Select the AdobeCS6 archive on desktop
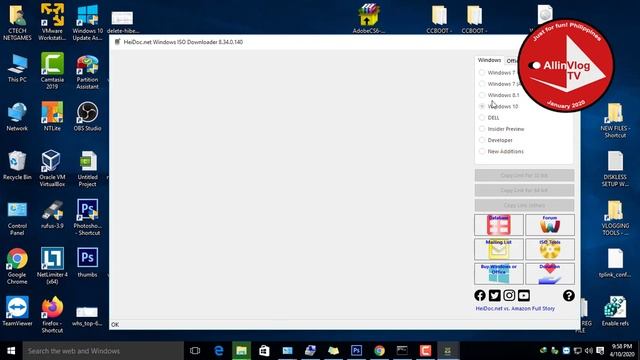The height and width of the screenshot is (360, 640). pos(369,19)
